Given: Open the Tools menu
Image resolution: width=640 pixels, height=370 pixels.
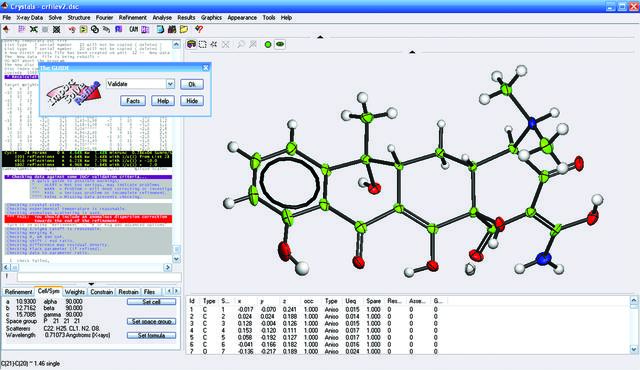Looking at the screenshot, I should (x=269, y=18).
